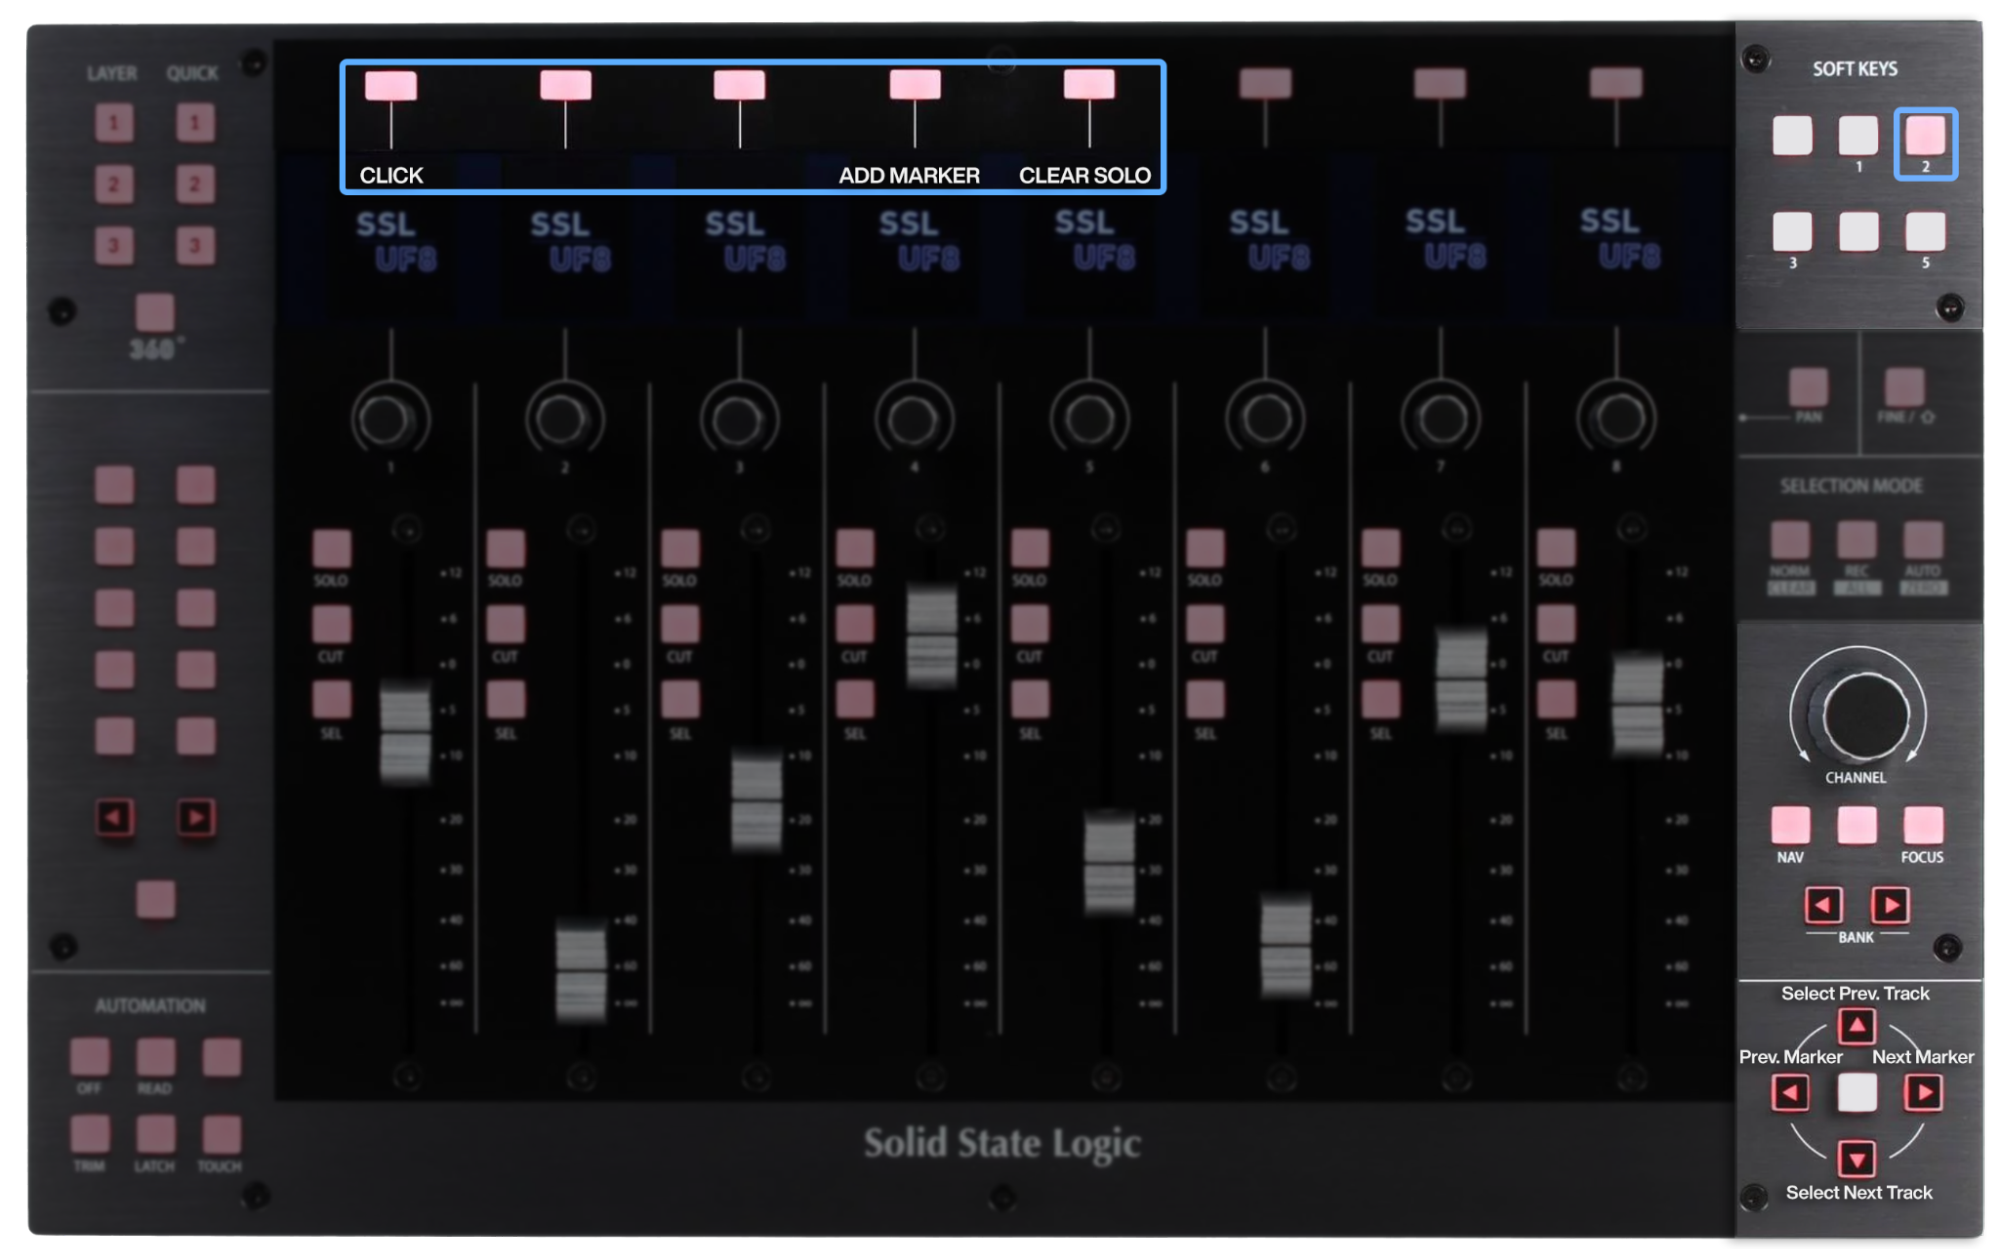
Task: Bank right with the BANK arrow
Action: pos(1890,905)
